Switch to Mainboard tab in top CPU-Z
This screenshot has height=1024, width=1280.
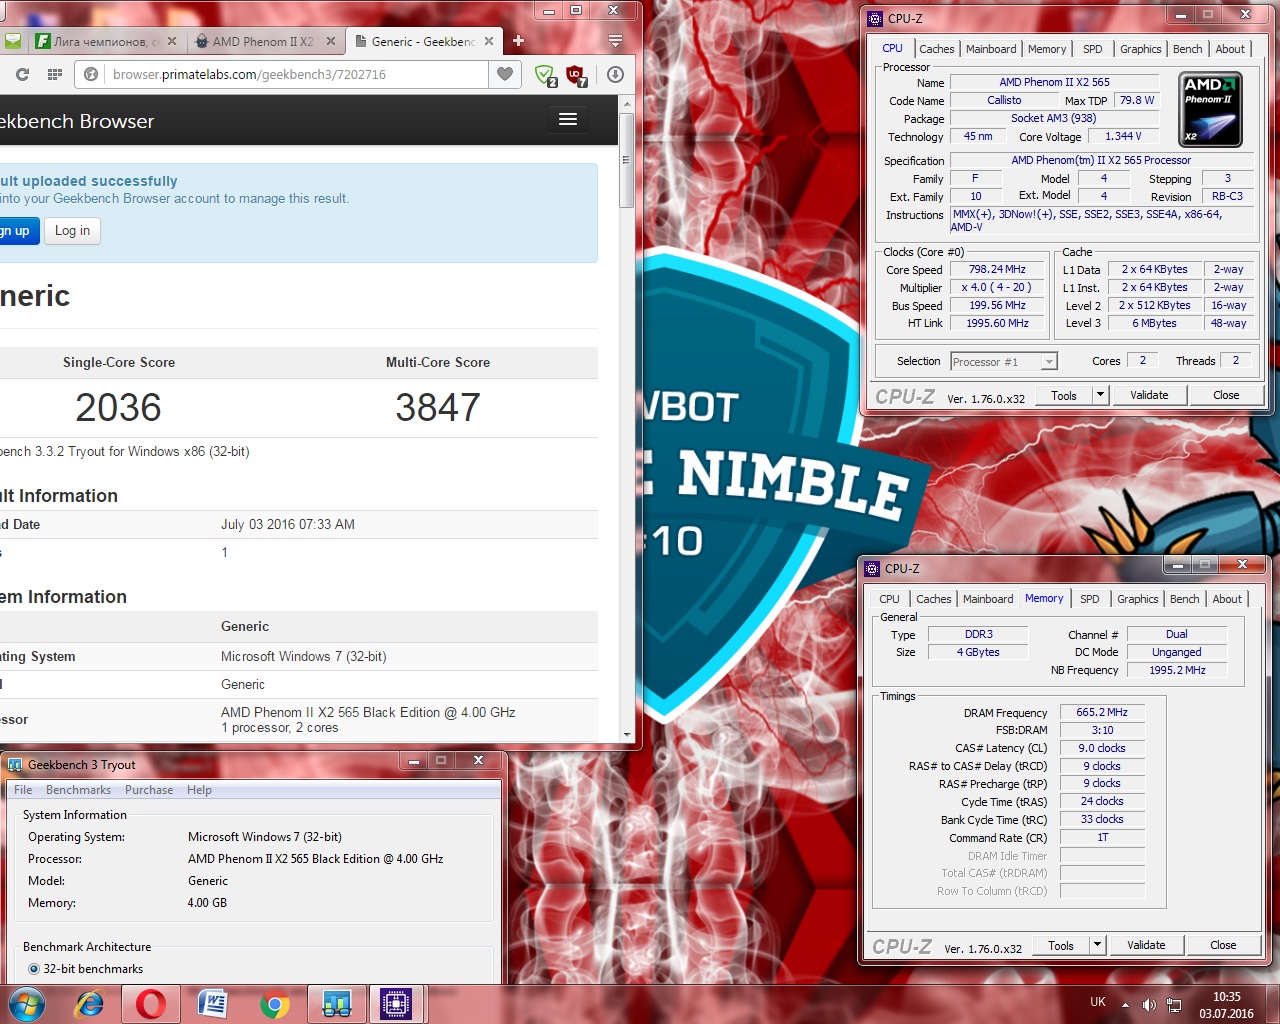click(991, 49)
